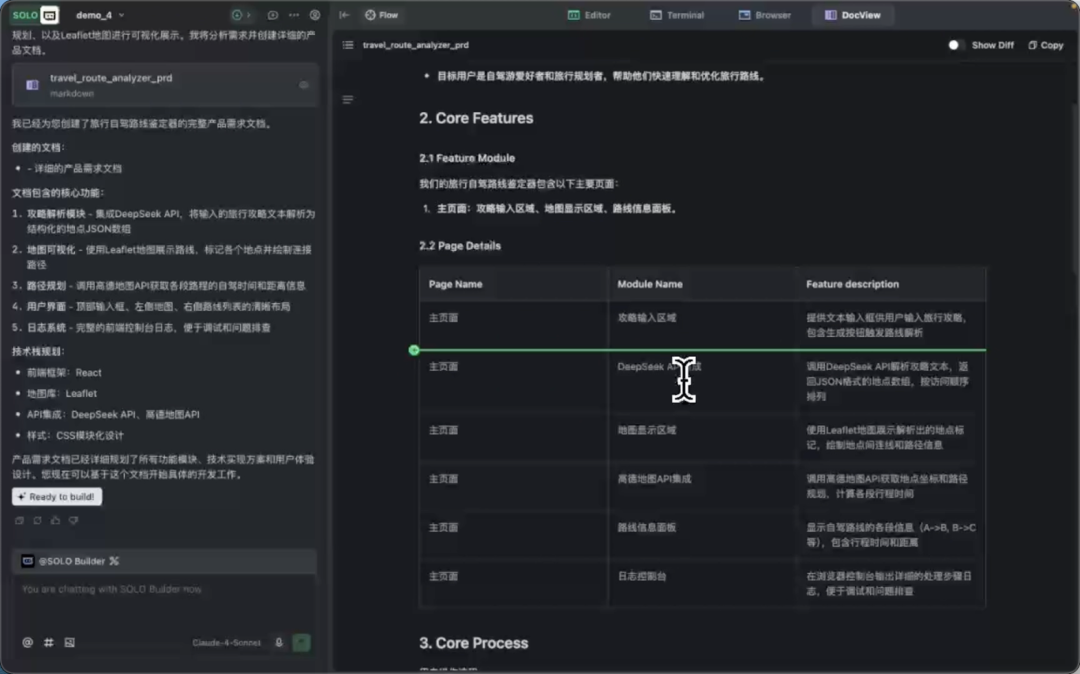Click the Ready to build! button
1080x674 pixels.
pyautogui.click(x=57, y=496)
